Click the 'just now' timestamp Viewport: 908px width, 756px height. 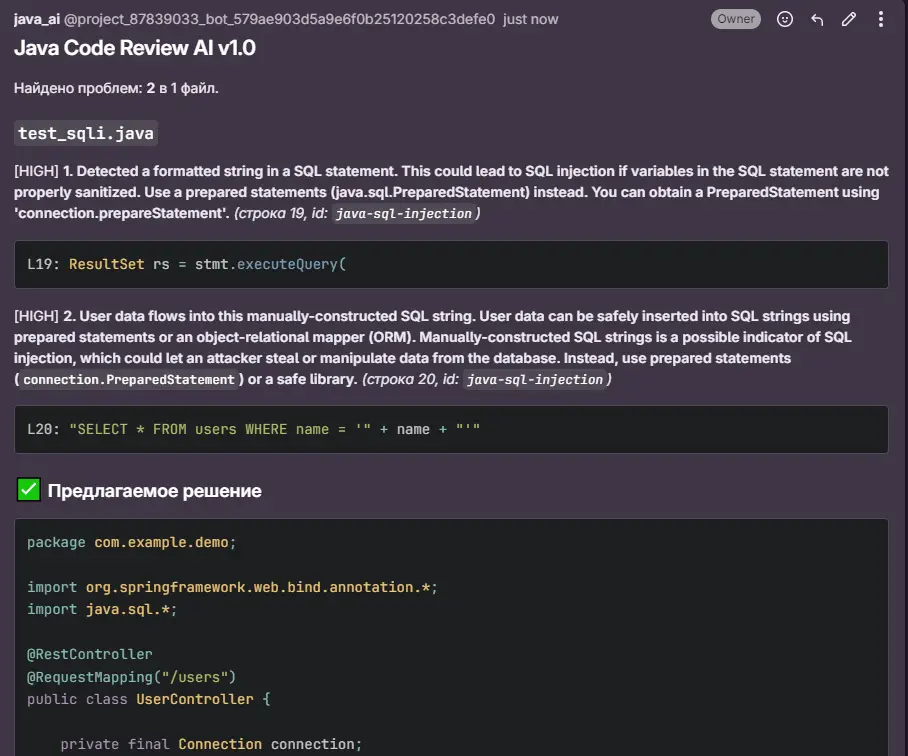530,19
